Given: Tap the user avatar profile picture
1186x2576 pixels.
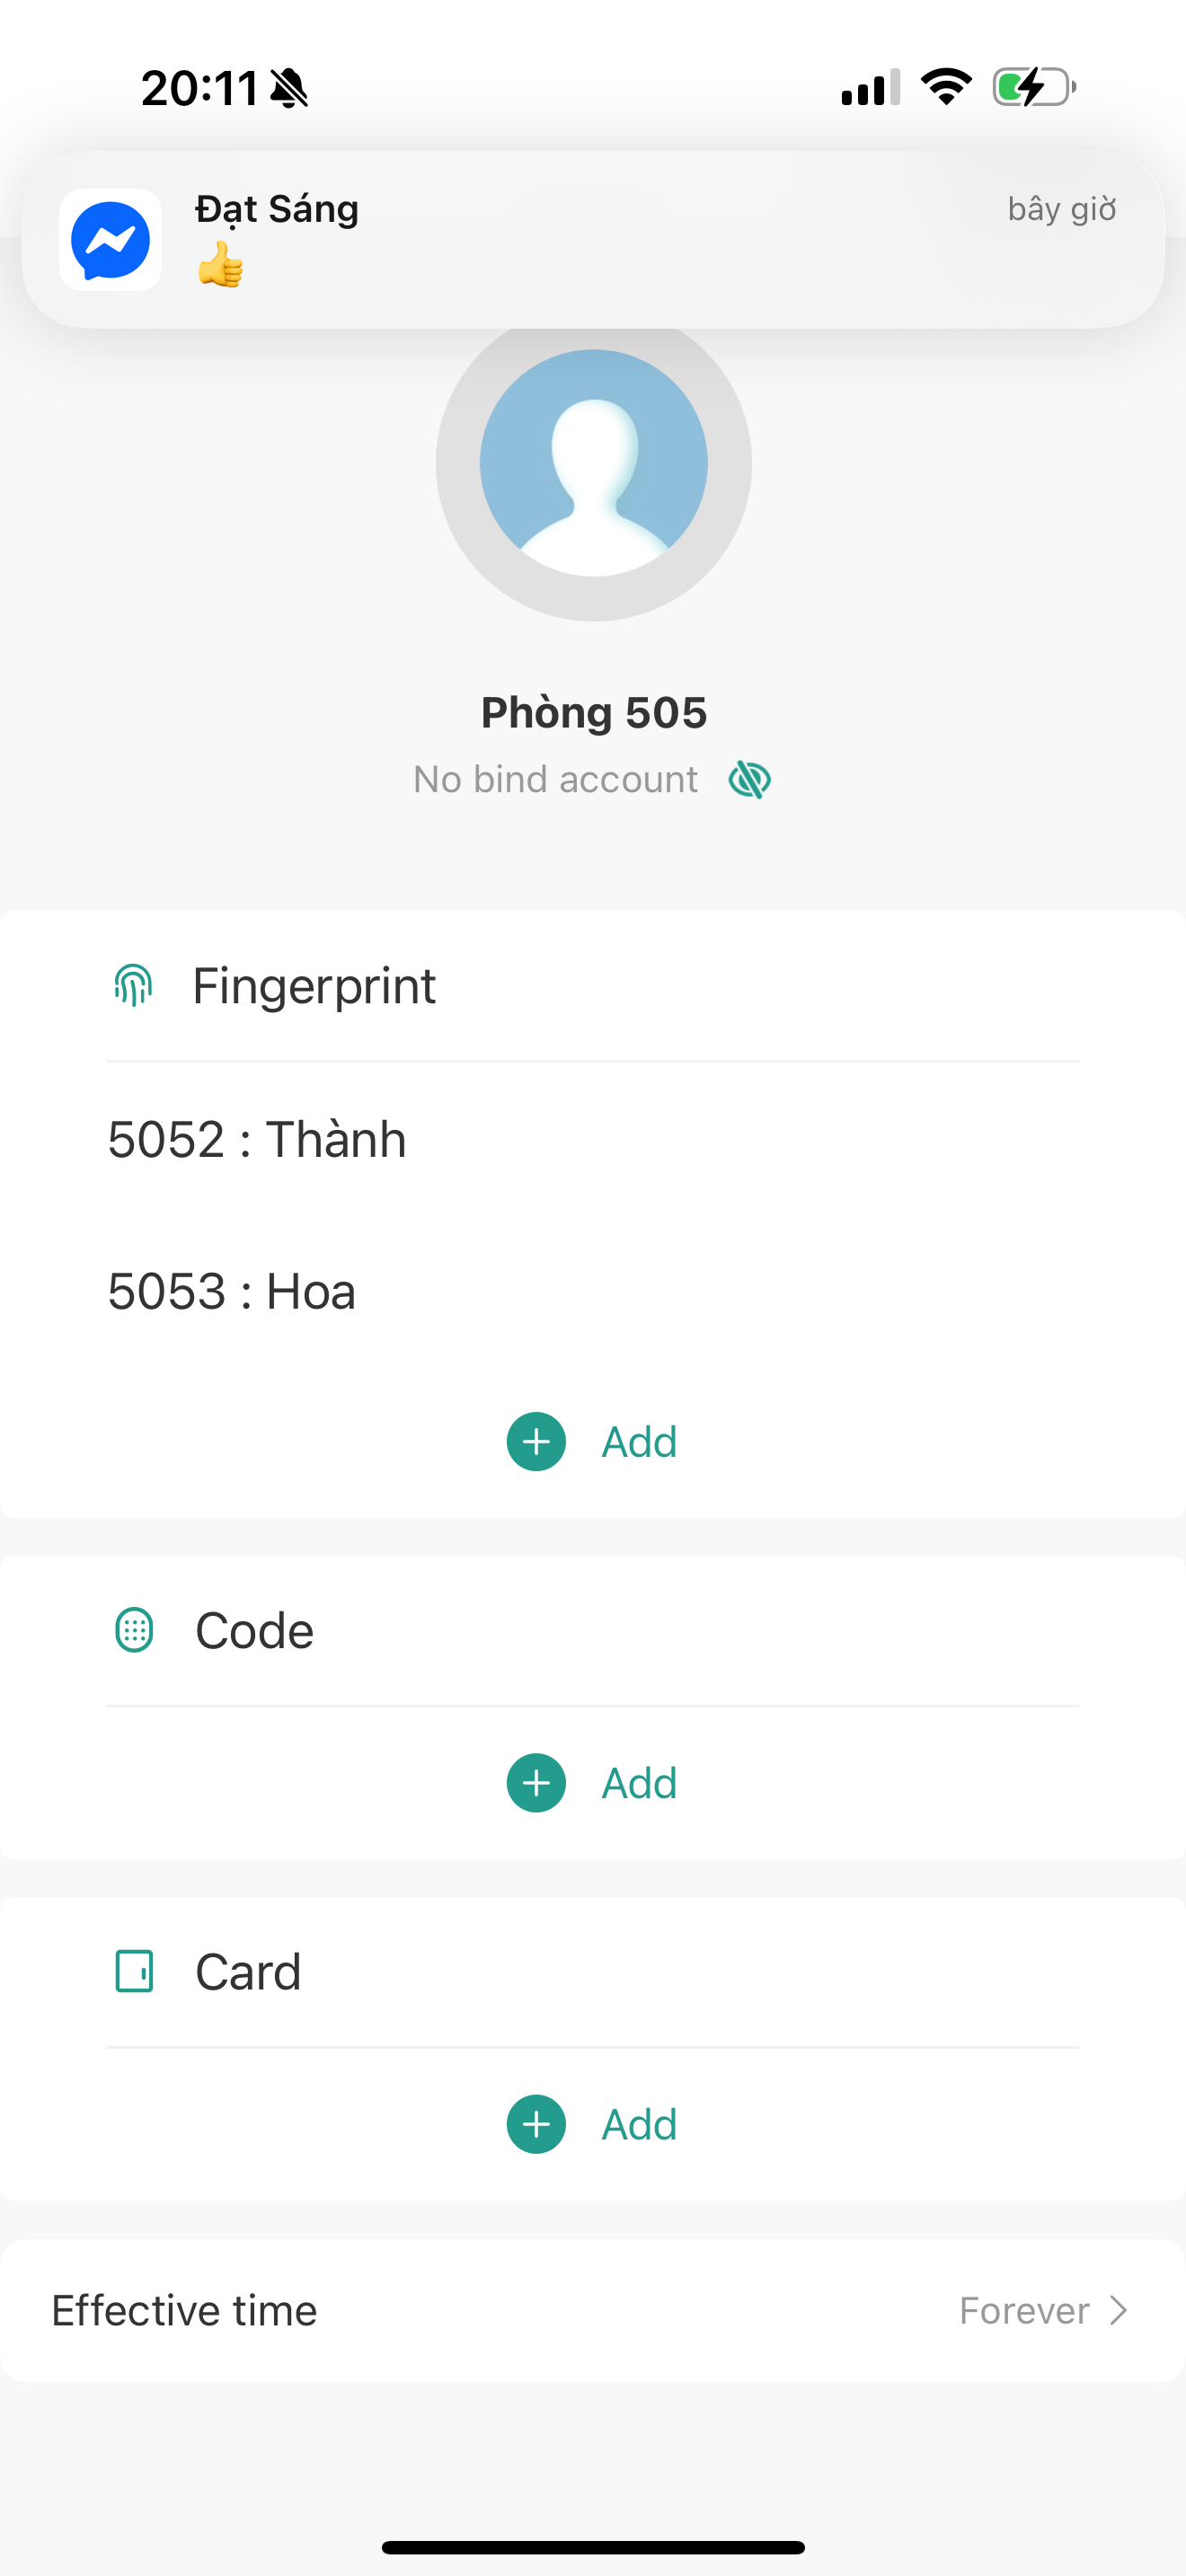Looking at the screenshot, I should click(593, 463).
